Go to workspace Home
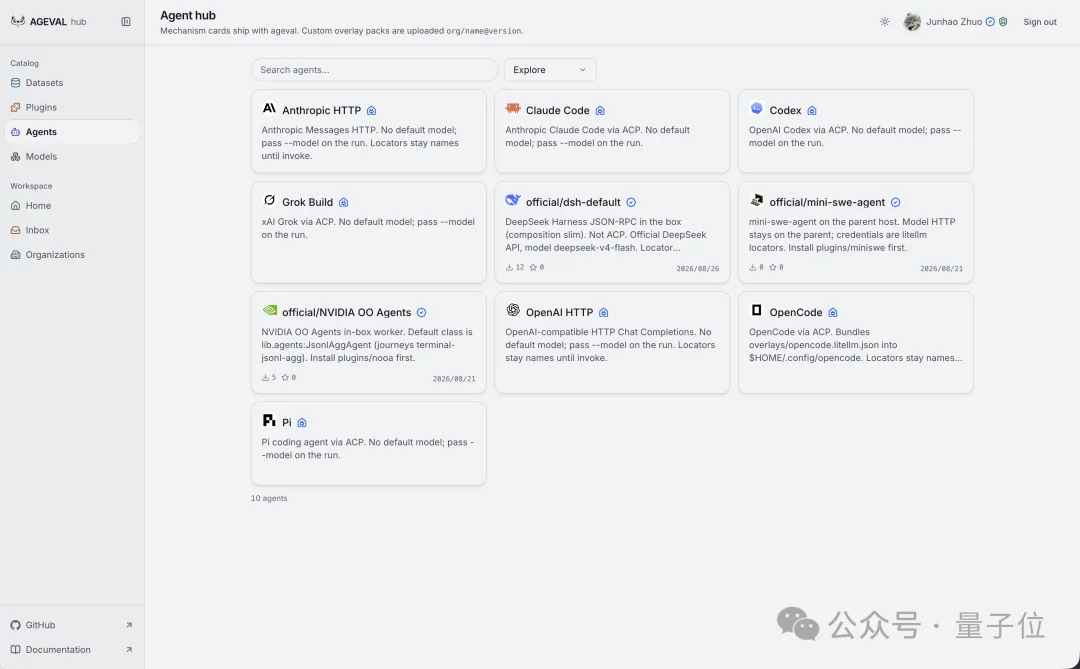Screen dimensions: 1080x669 pyautogui.click(x=72, y=205)
